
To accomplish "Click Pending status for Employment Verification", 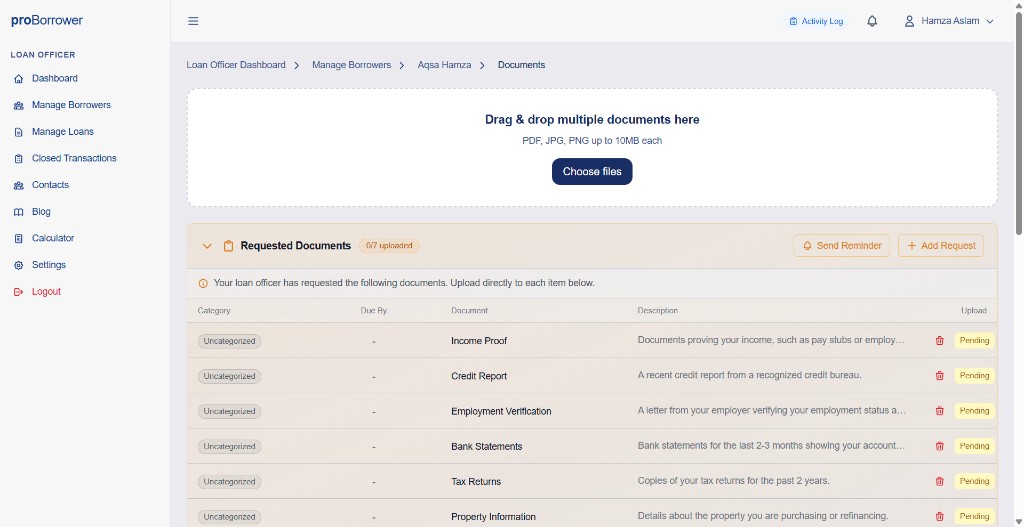I will 974,411.
